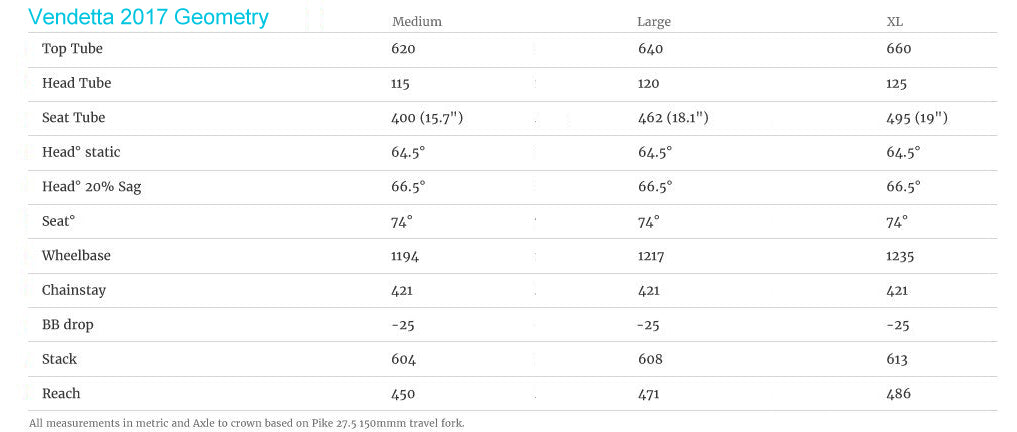The height and width of the screenshot is (432, 1017).
Task: Click the Reach row label
Action: pyautogui.click(x=61, y=394)
